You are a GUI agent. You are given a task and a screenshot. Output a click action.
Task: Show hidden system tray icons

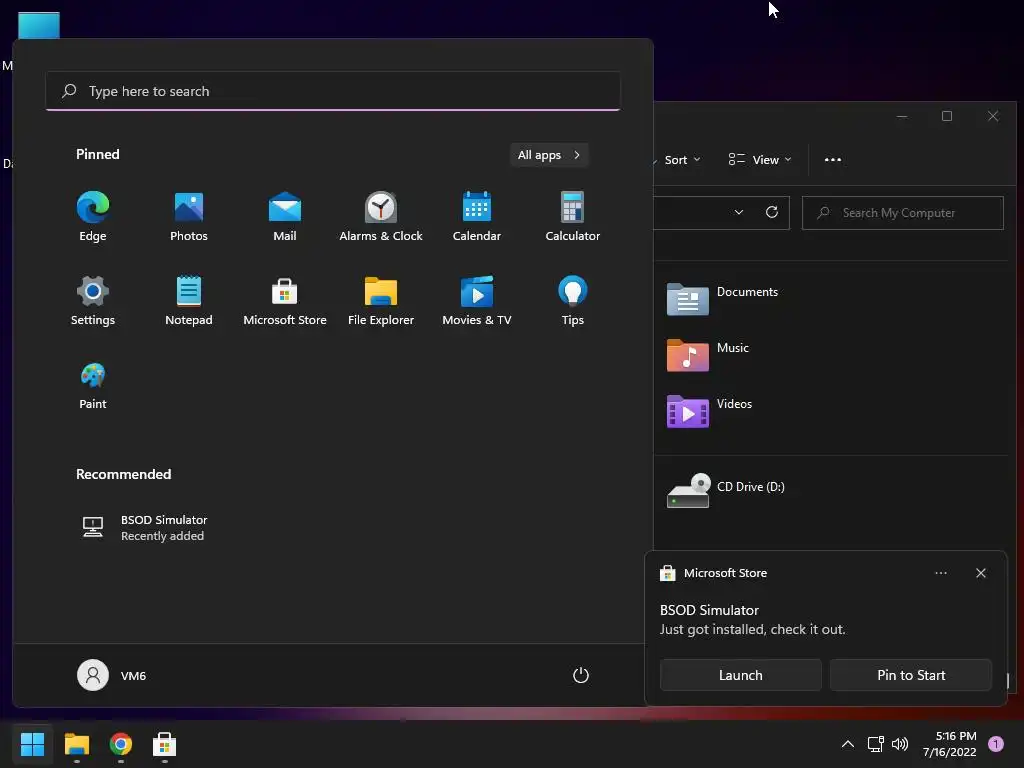click(x=848, y=744)
